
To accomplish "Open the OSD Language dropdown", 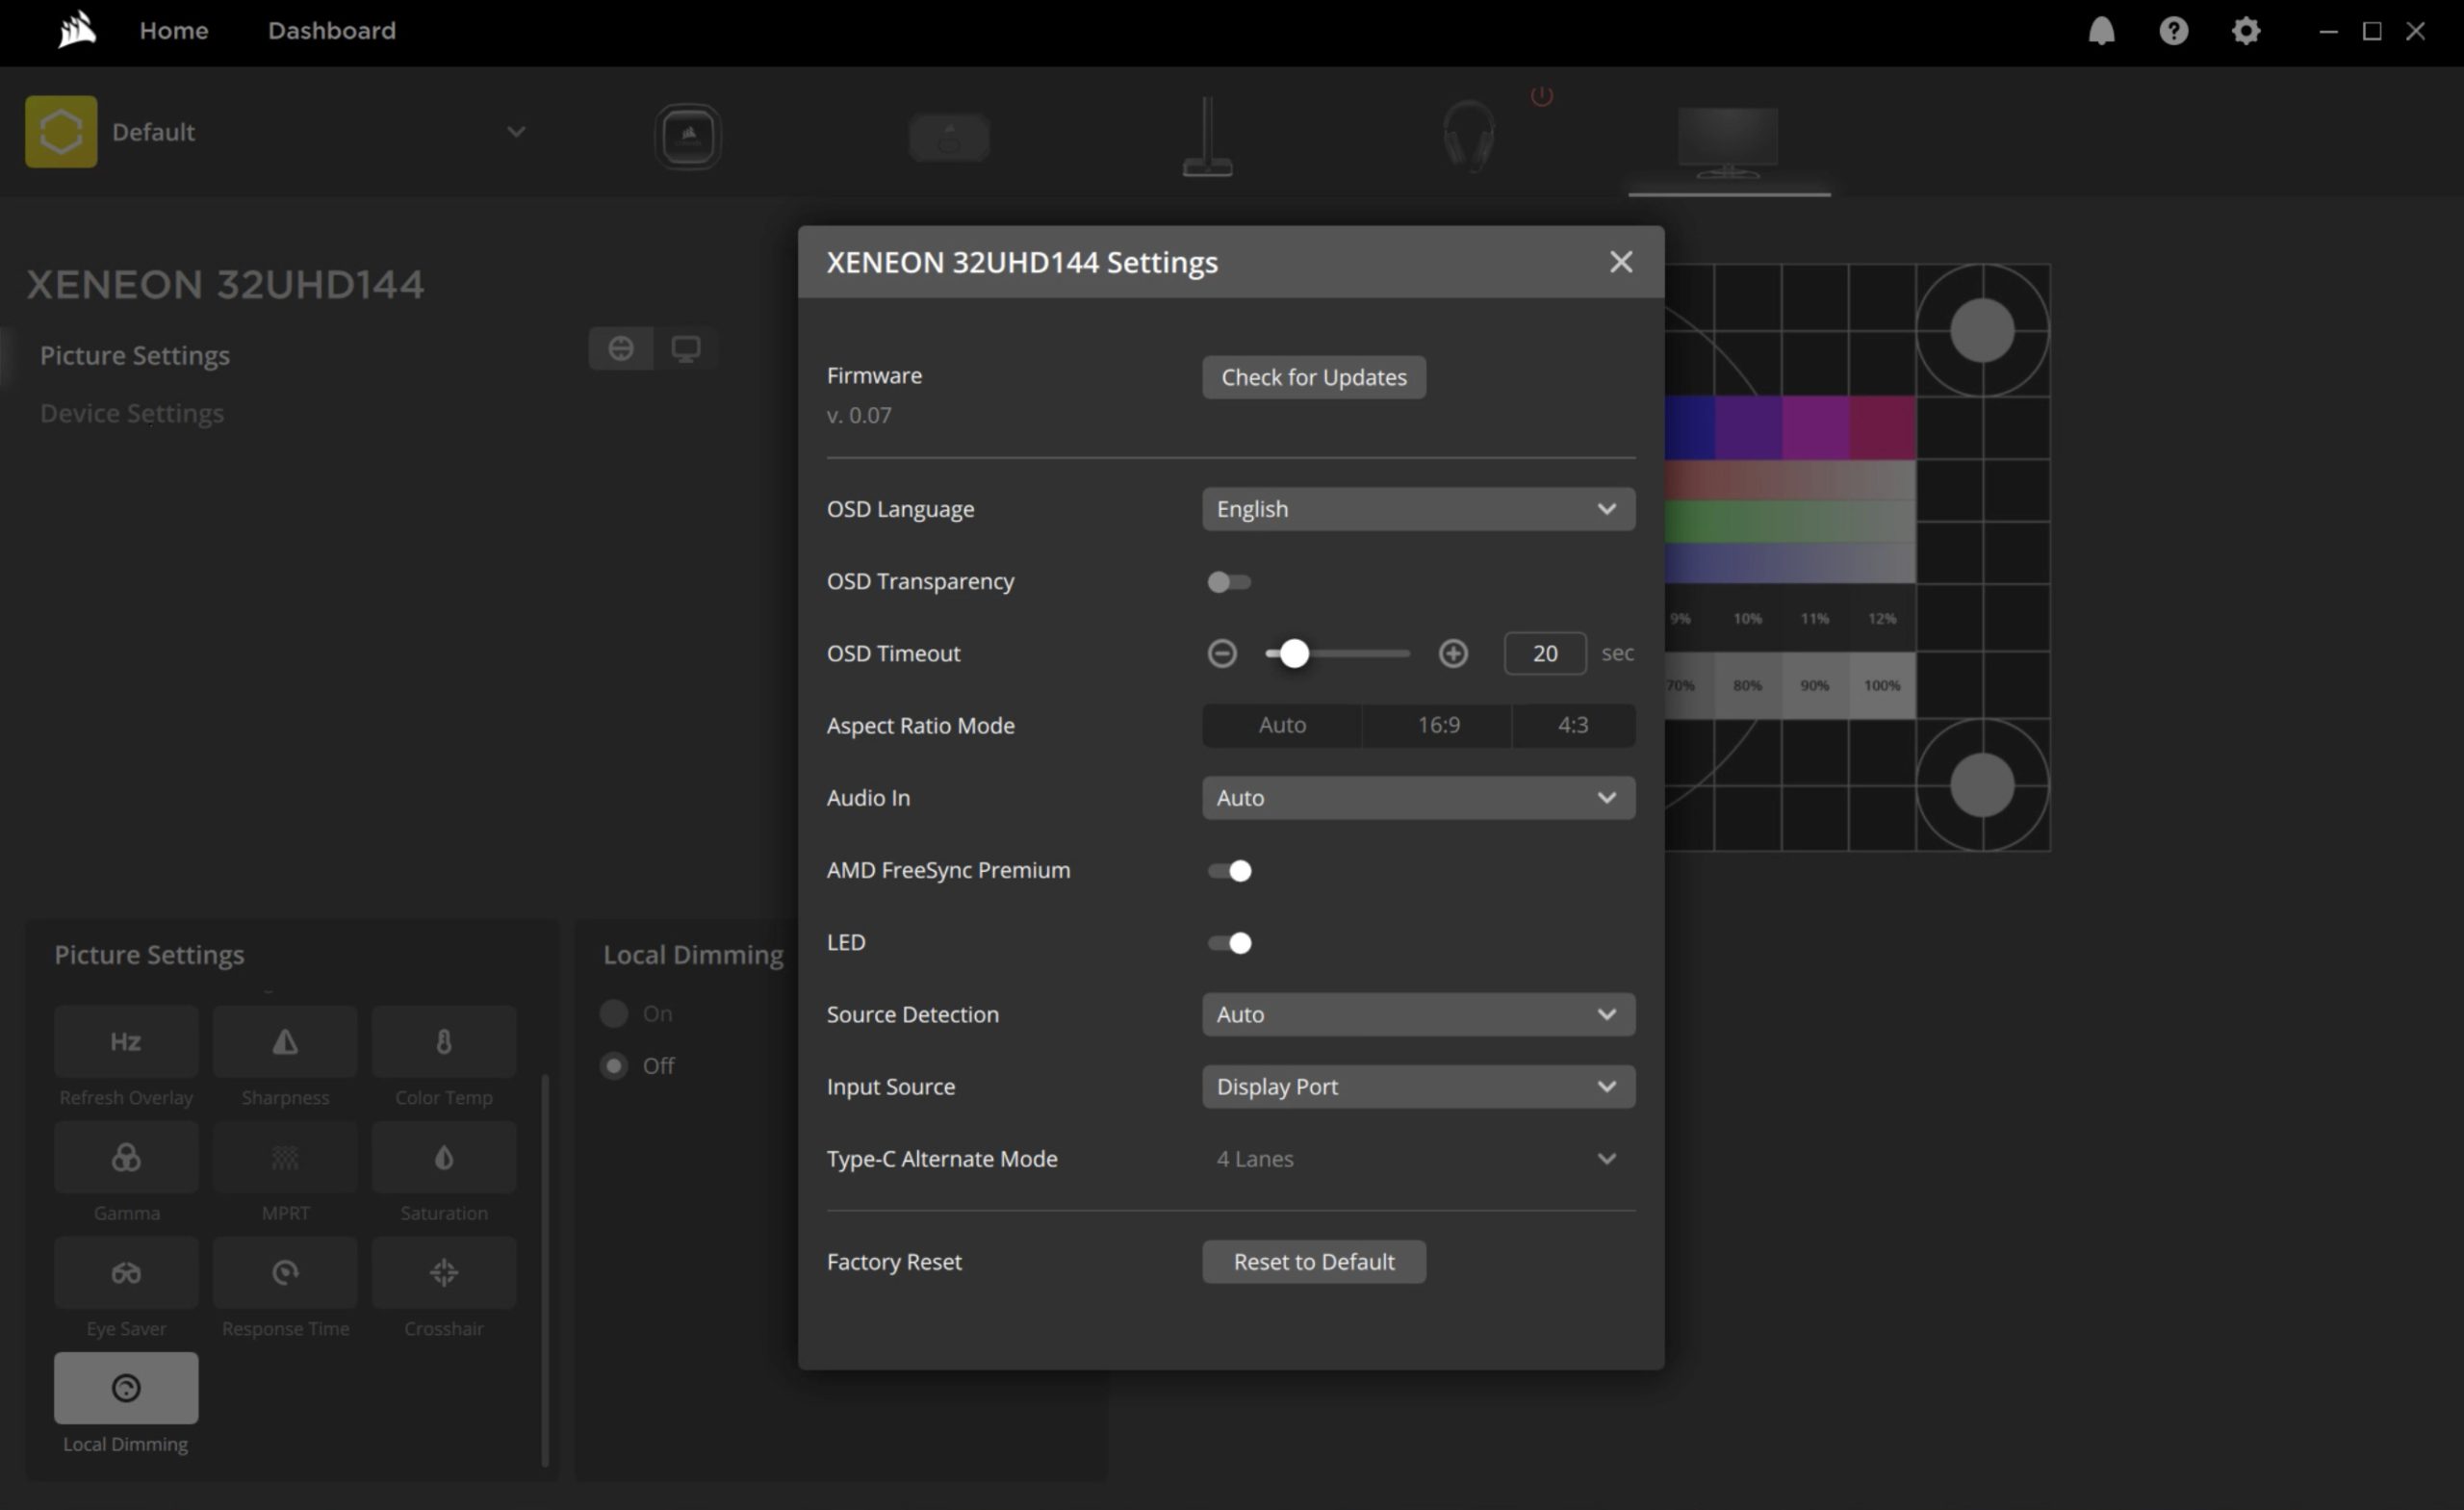I will tap(1417, 509).
